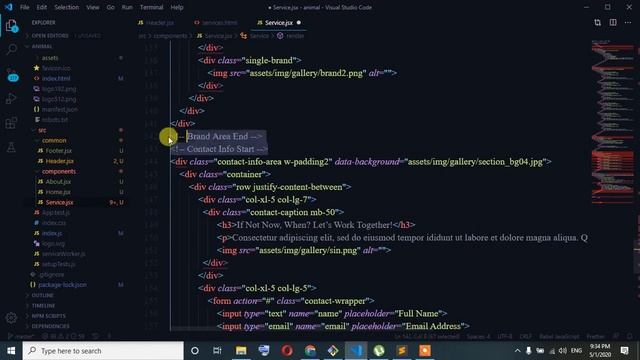This screenshot has height=360, width=640.
Task: Click the VS Code logo in title bar
Action: [8, 7]
